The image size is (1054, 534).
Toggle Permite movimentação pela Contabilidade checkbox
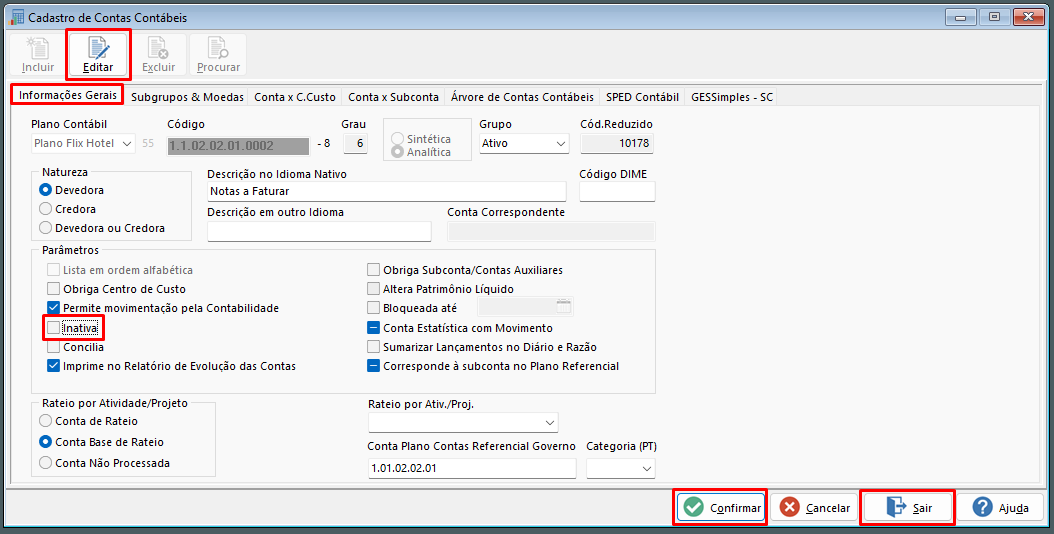pyautogui.click(x=54, y=308)
